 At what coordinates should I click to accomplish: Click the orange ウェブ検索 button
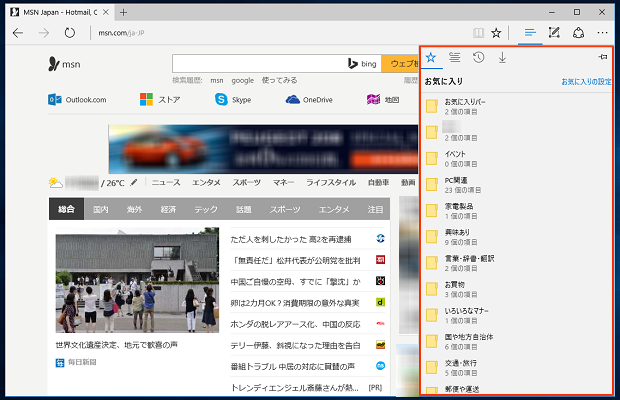click(399, 64)
